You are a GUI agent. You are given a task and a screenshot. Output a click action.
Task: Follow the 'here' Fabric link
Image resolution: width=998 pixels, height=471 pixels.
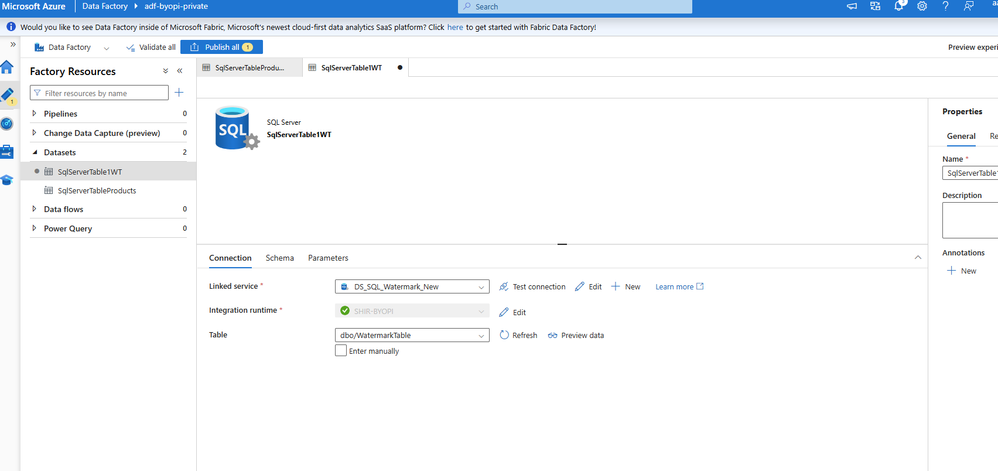pyautogui.click(x=455, y=27)
